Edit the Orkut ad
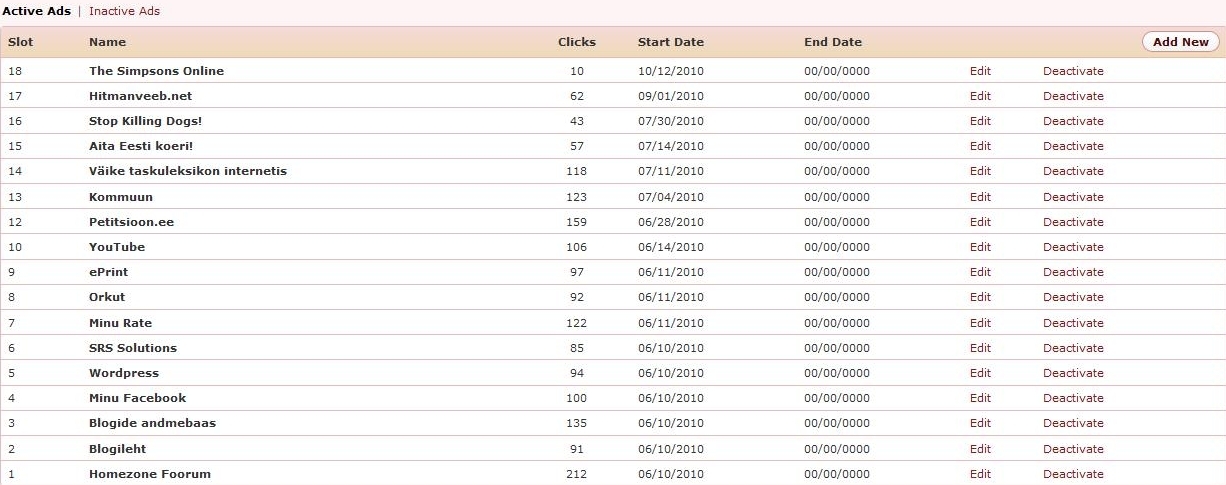 [x=980, y=297]
